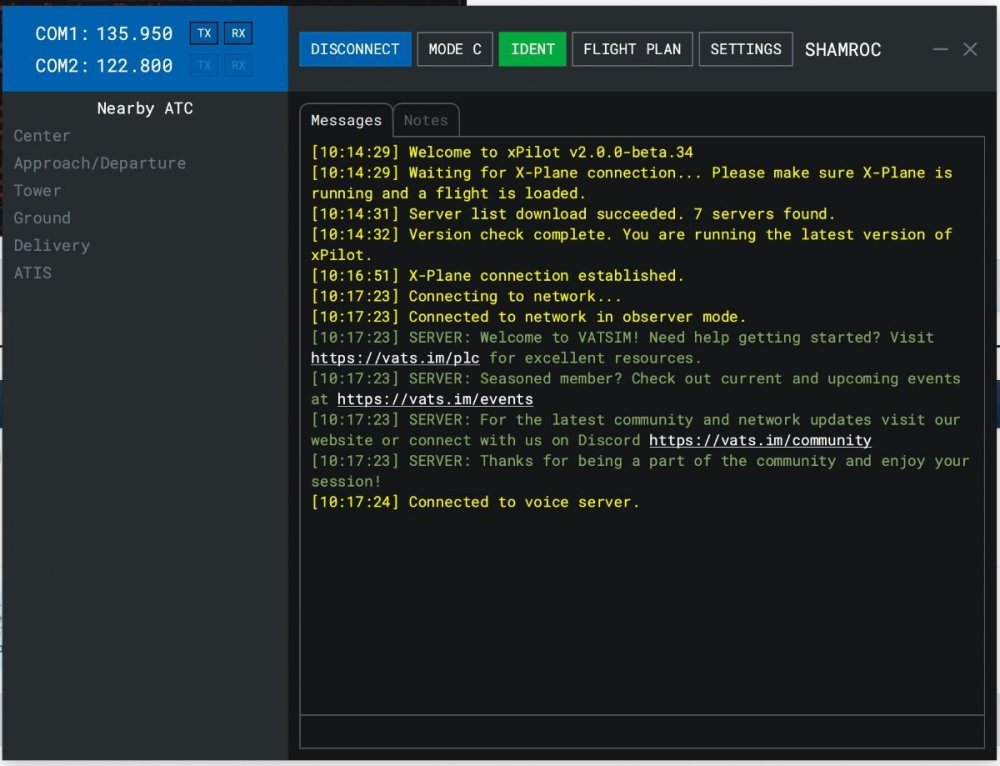Open the SETTINGS window

[745, 49]
